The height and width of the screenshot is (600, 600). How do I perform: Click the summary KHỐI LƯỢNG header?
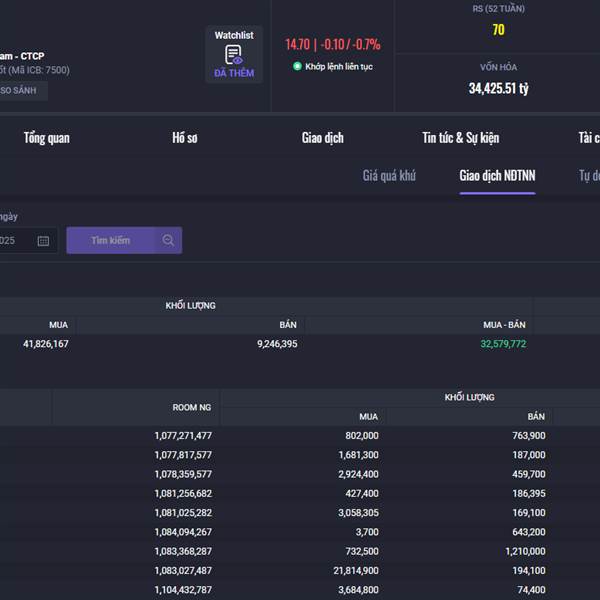point(191,306)
